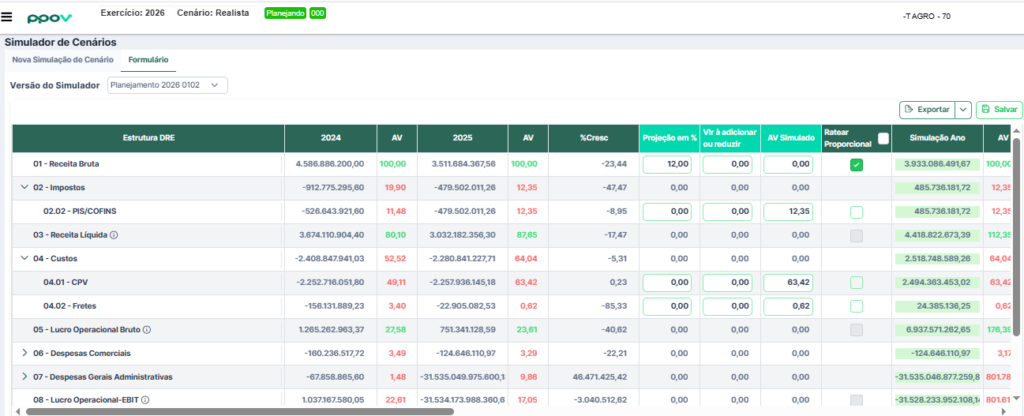
Task: Click Projeção em % field for Receita Bruta
Action: tap(666, 164)
